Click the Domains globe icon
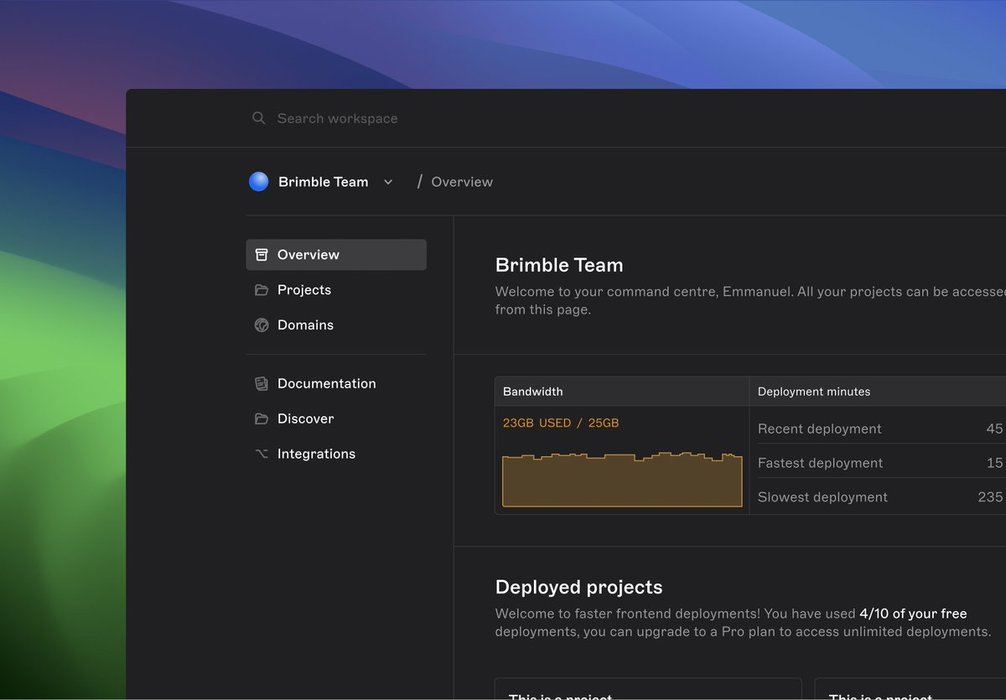Image resolution: width=1006 pixels, height=700 pixels. point(262,325)
